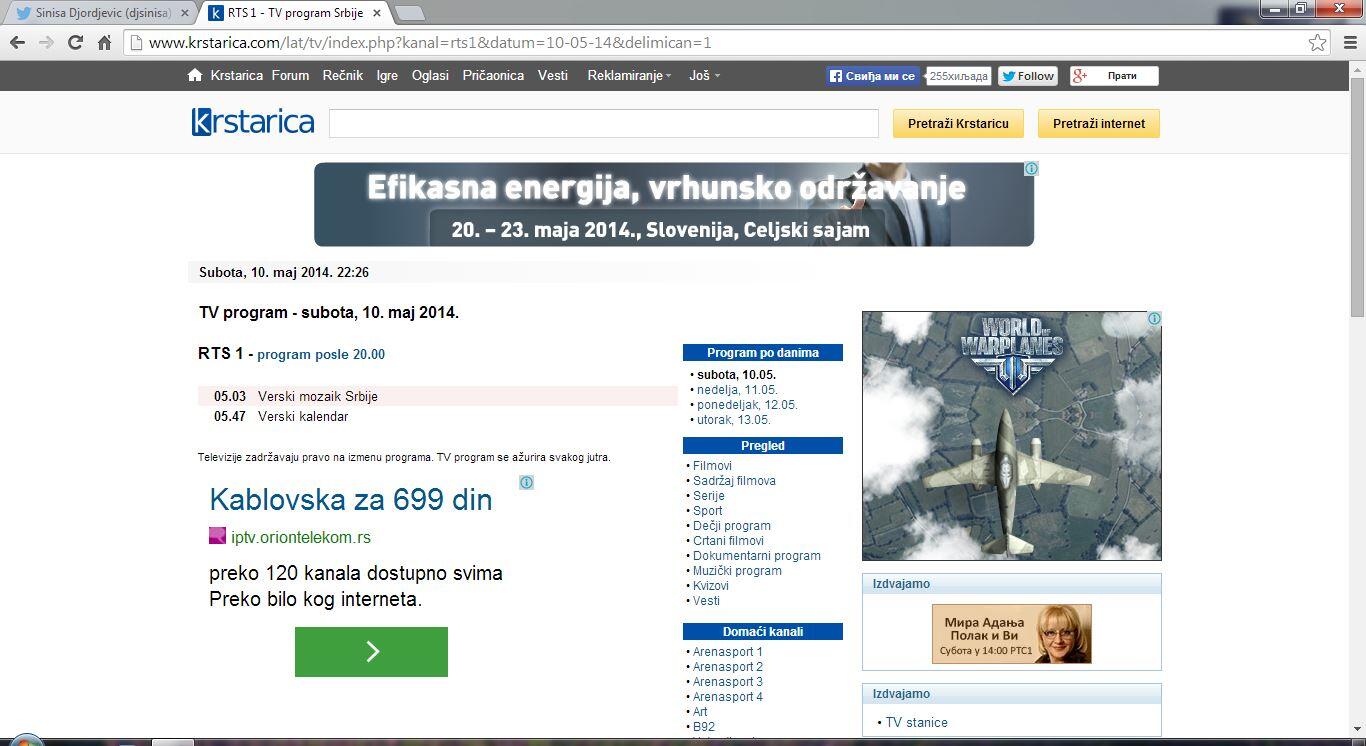The image size is (1366, 746).
Task: Click the browser forward arrow
Action: pyautogui.click(x=46, y=43)
